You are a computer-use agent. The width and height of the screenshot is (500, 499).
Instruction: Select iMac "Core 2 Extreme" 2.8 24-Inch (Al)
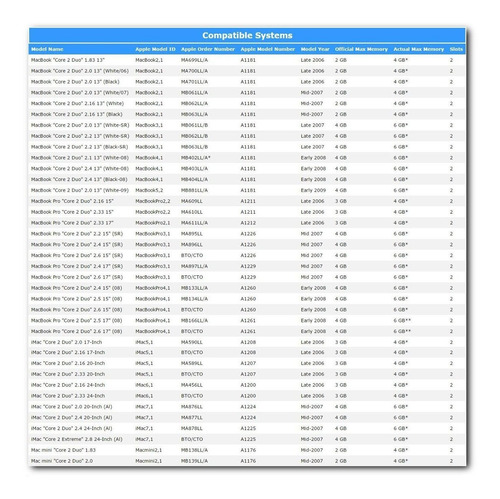tap(77, 439)
